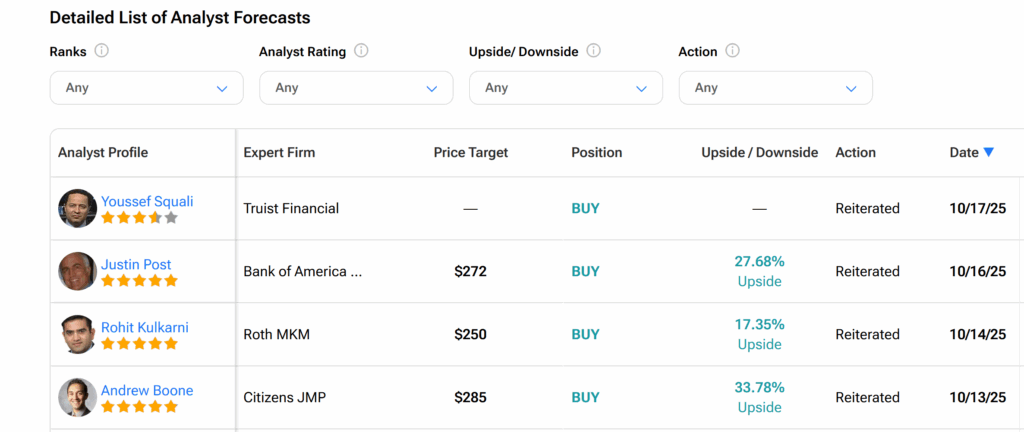Click Andrew Boone's star rating
This screenshot has width=1024, height=432.
point(139,407)
